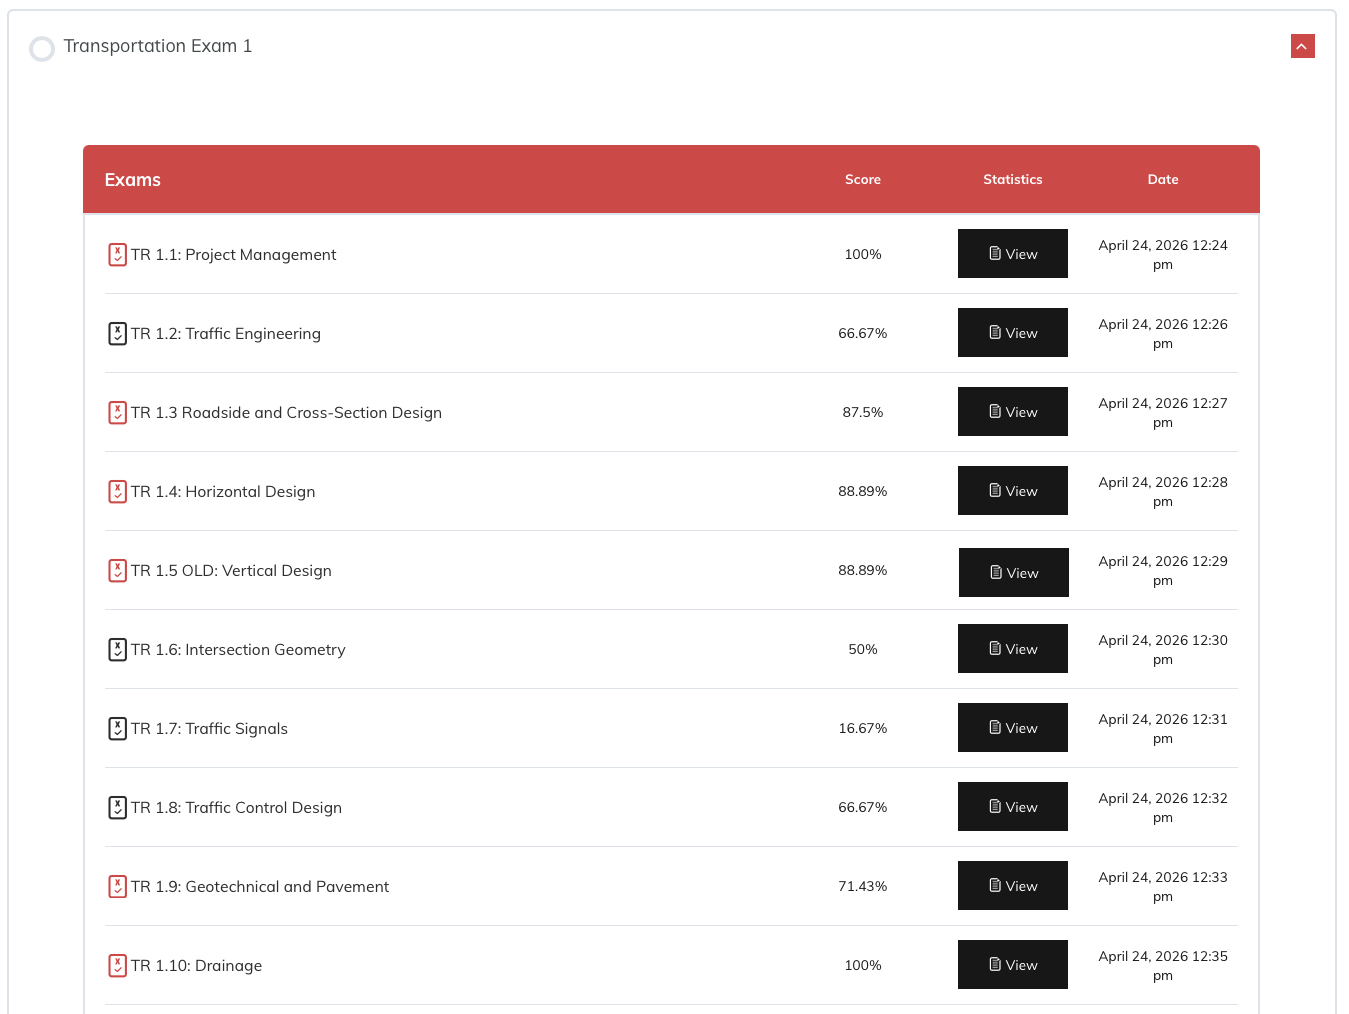Click the quiz icon beside TR 1.10 Drainage
The height and width of the screenshot is (1014, 1349).
tap(117, 966)
